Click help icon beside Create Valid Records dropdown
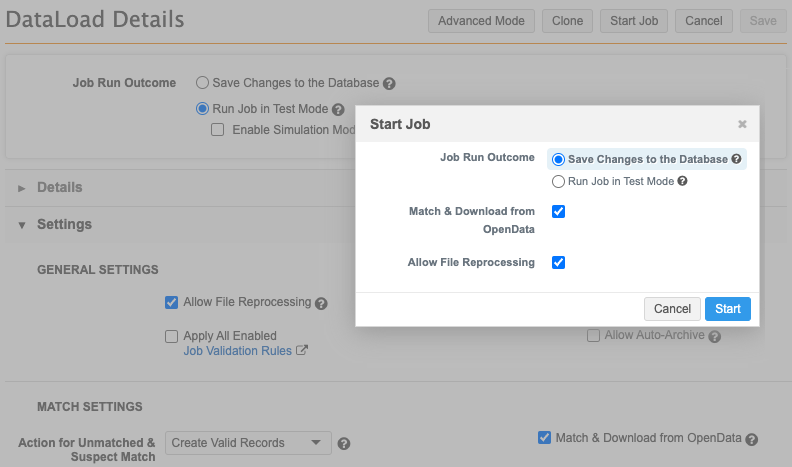This screenshot has width=792, height=467. 344,444
